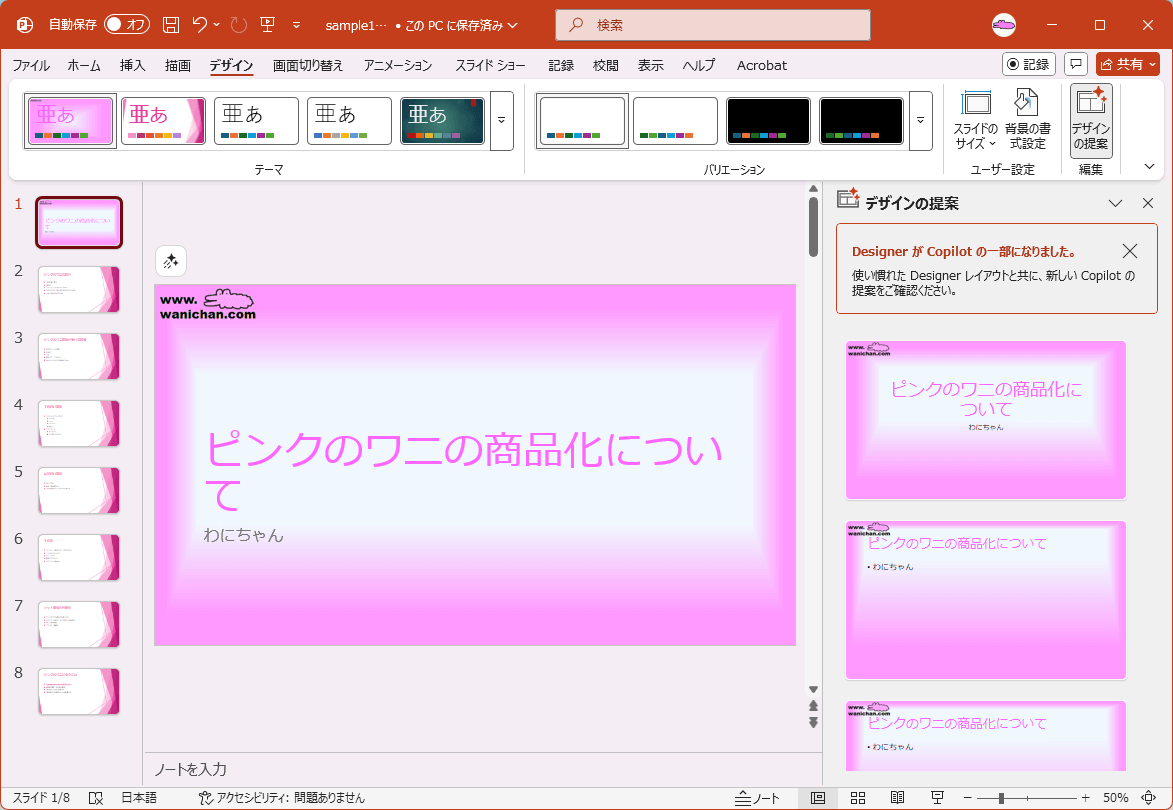1173x810 pixels.
Task: Open the Share (共有) dropdown
Action: [x=1127, y=64]
